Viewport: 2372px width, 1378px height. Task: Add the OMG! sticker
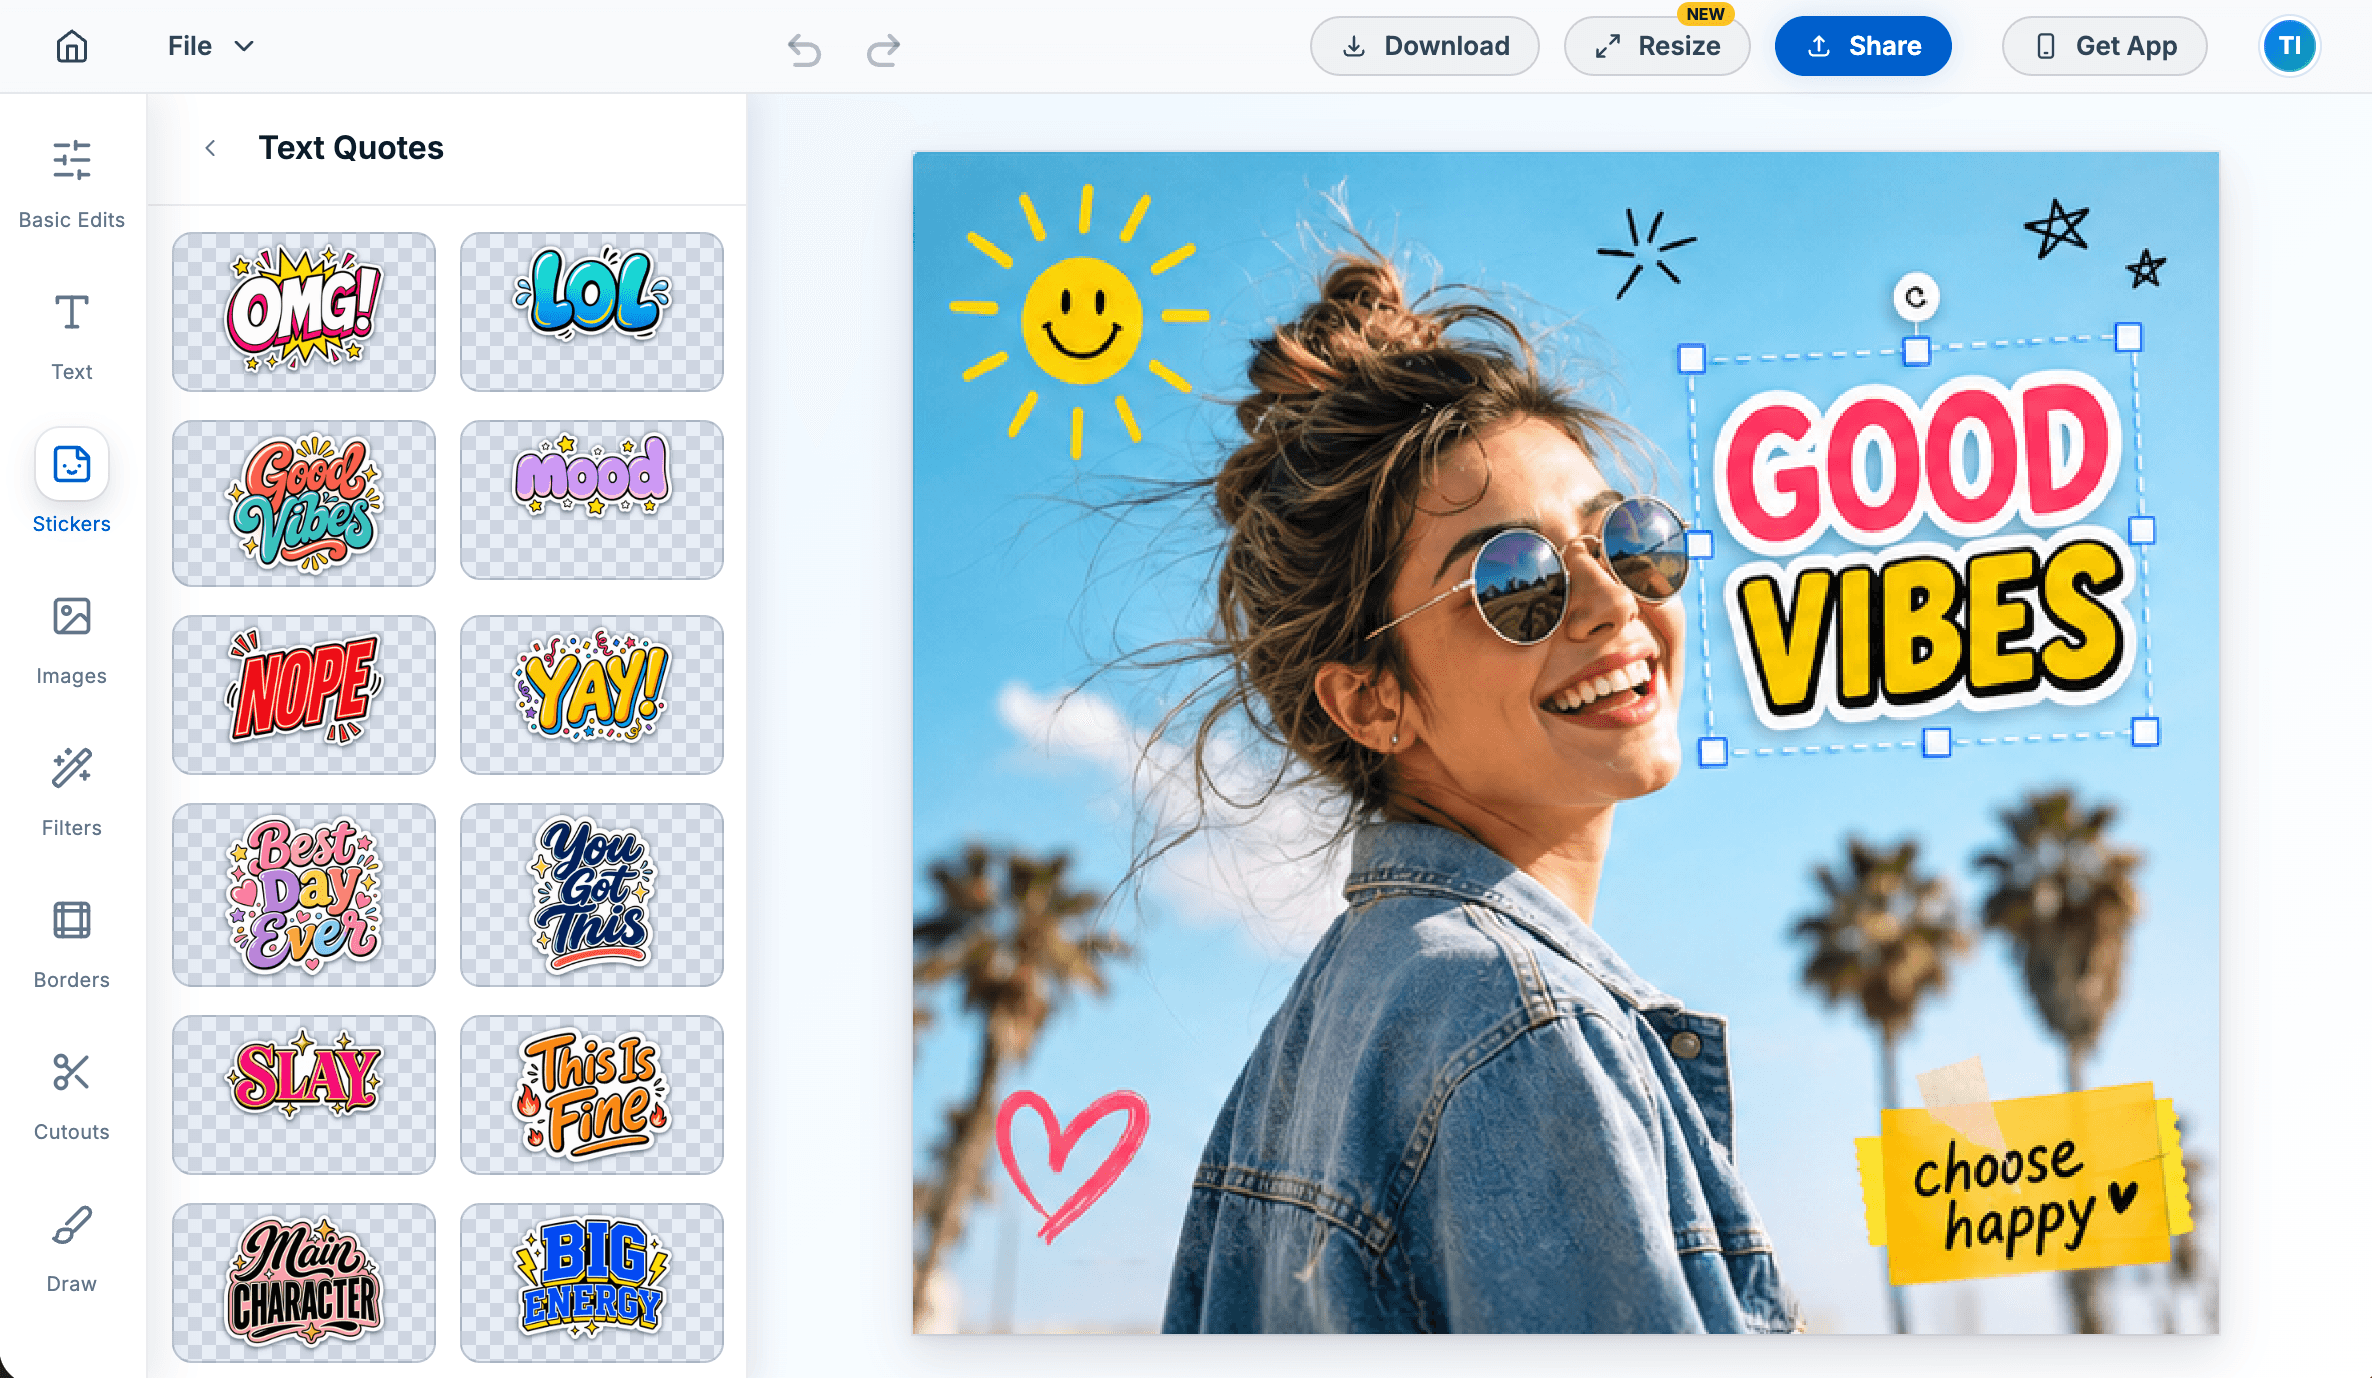tap(304, 311)
